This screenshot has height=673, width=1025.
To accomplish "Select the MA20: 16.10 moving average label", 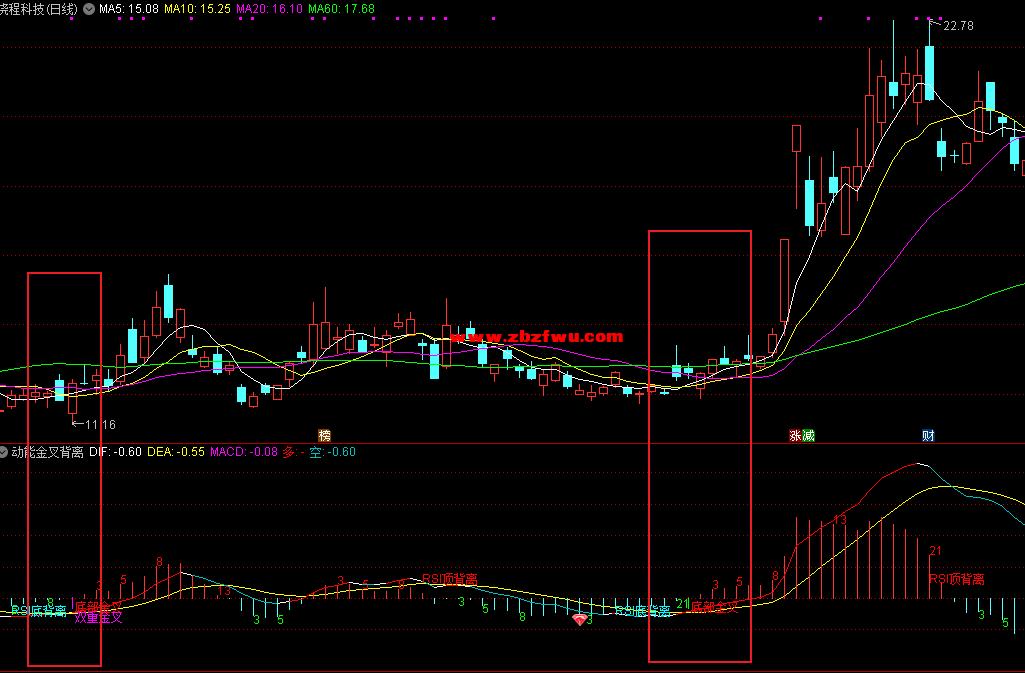I will point(269,9).
